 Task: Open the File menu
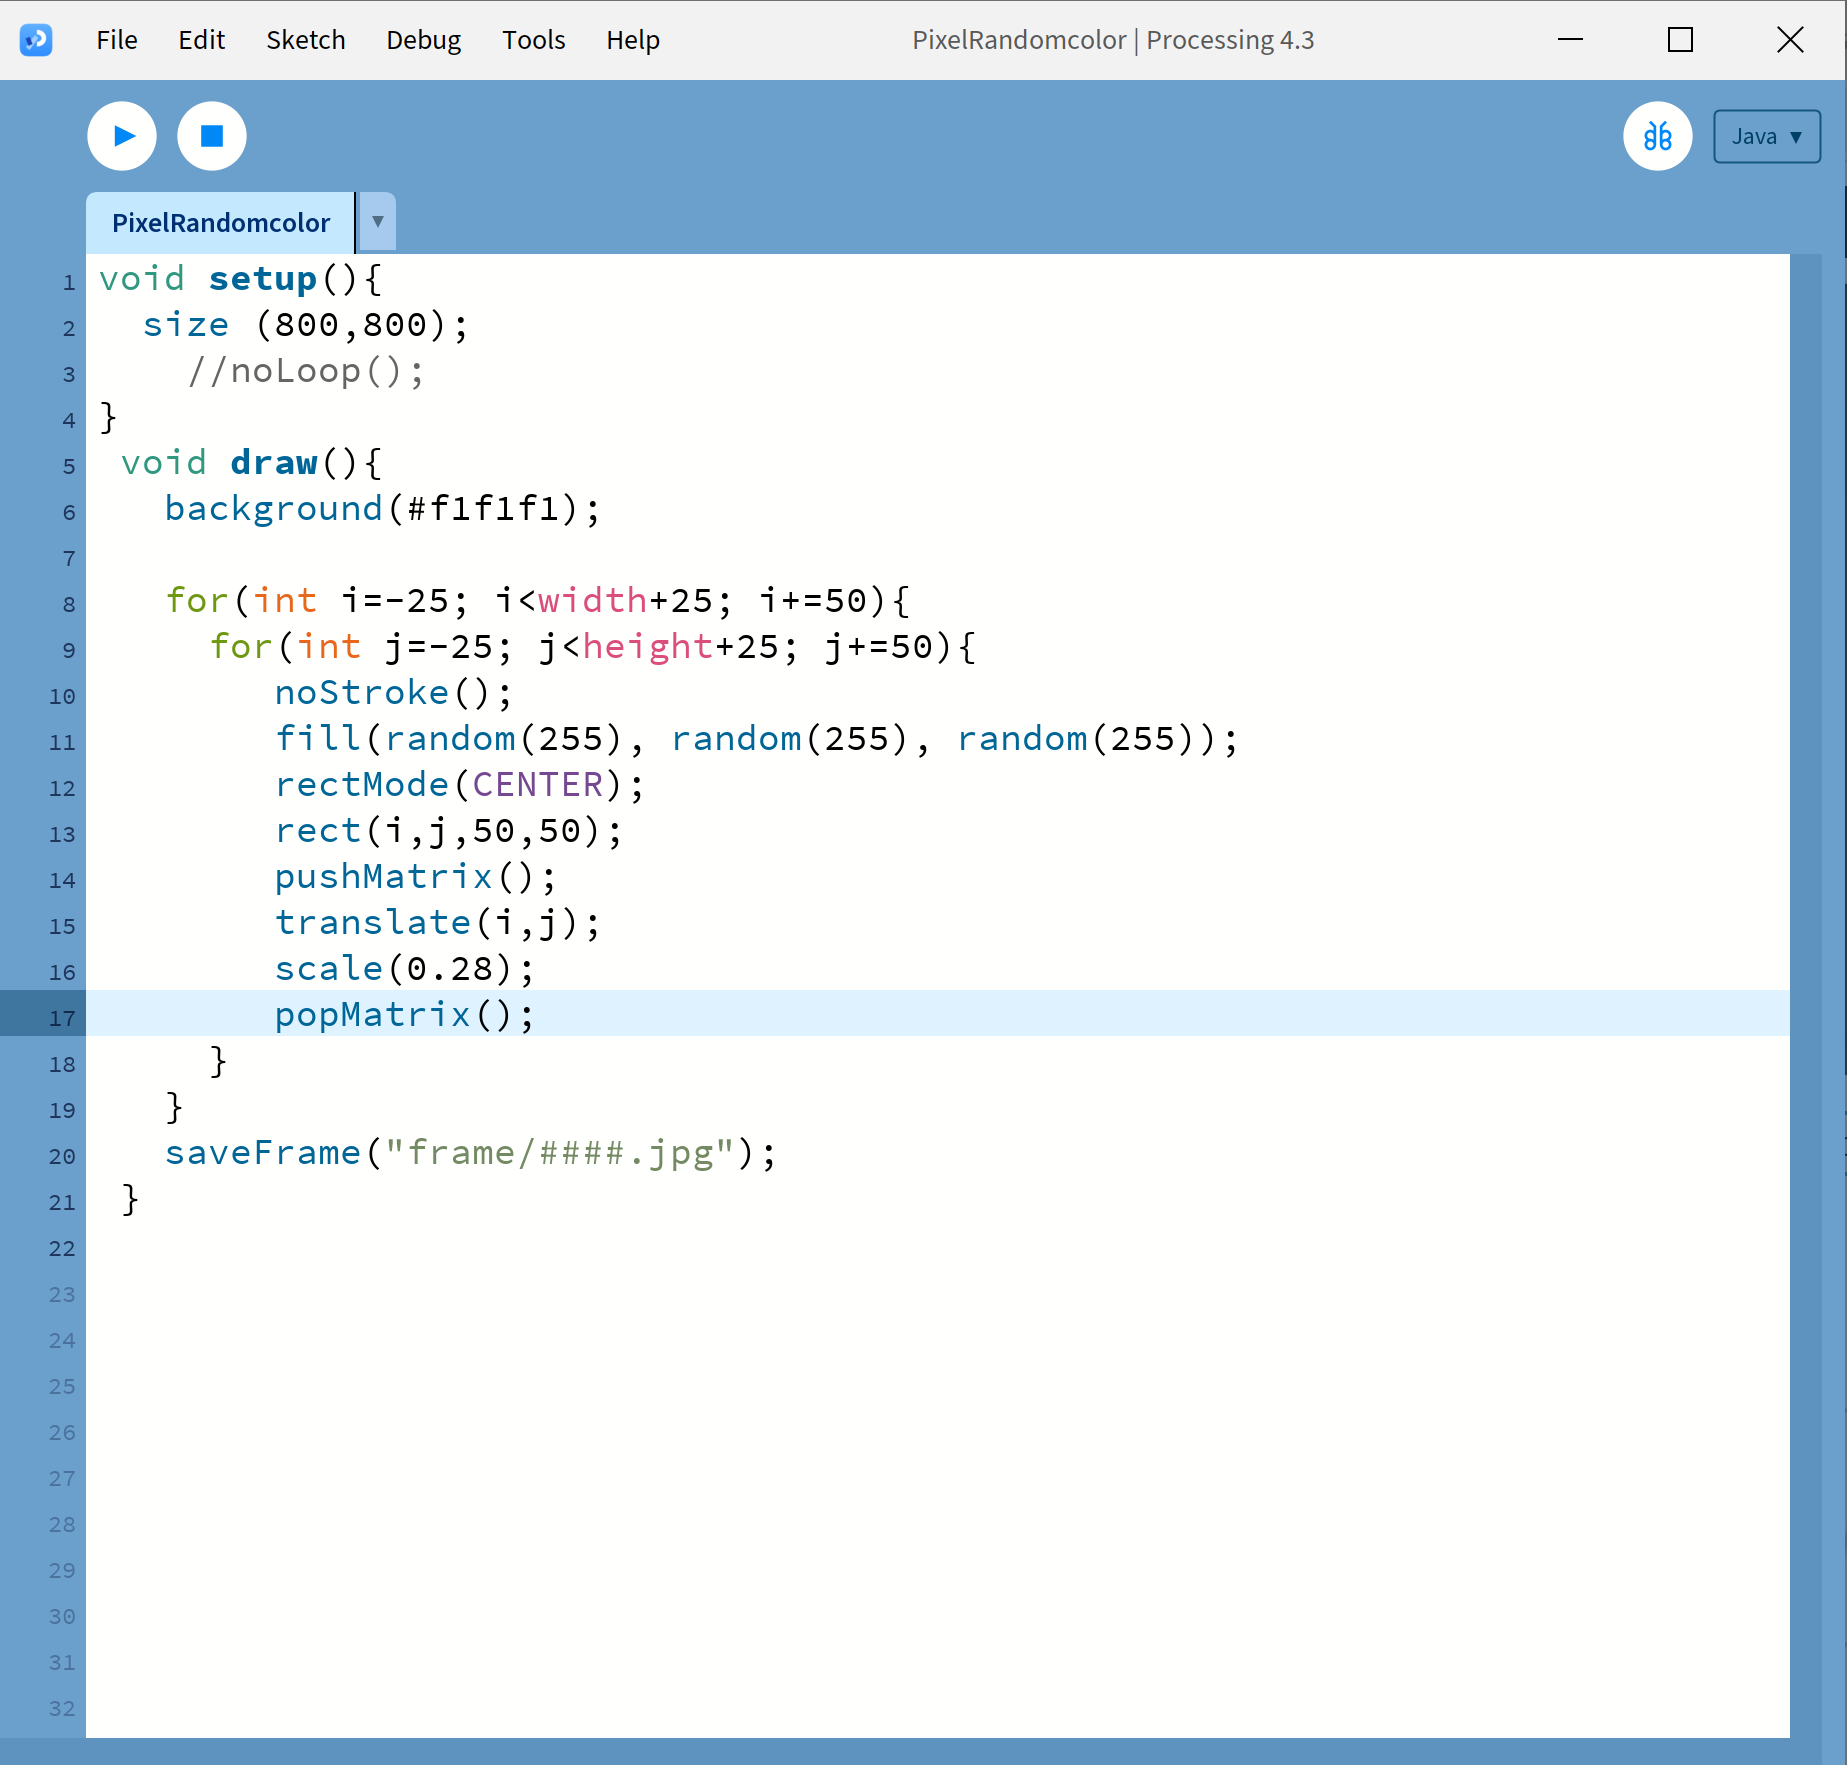pyautogui.click(x=117, y=40)
